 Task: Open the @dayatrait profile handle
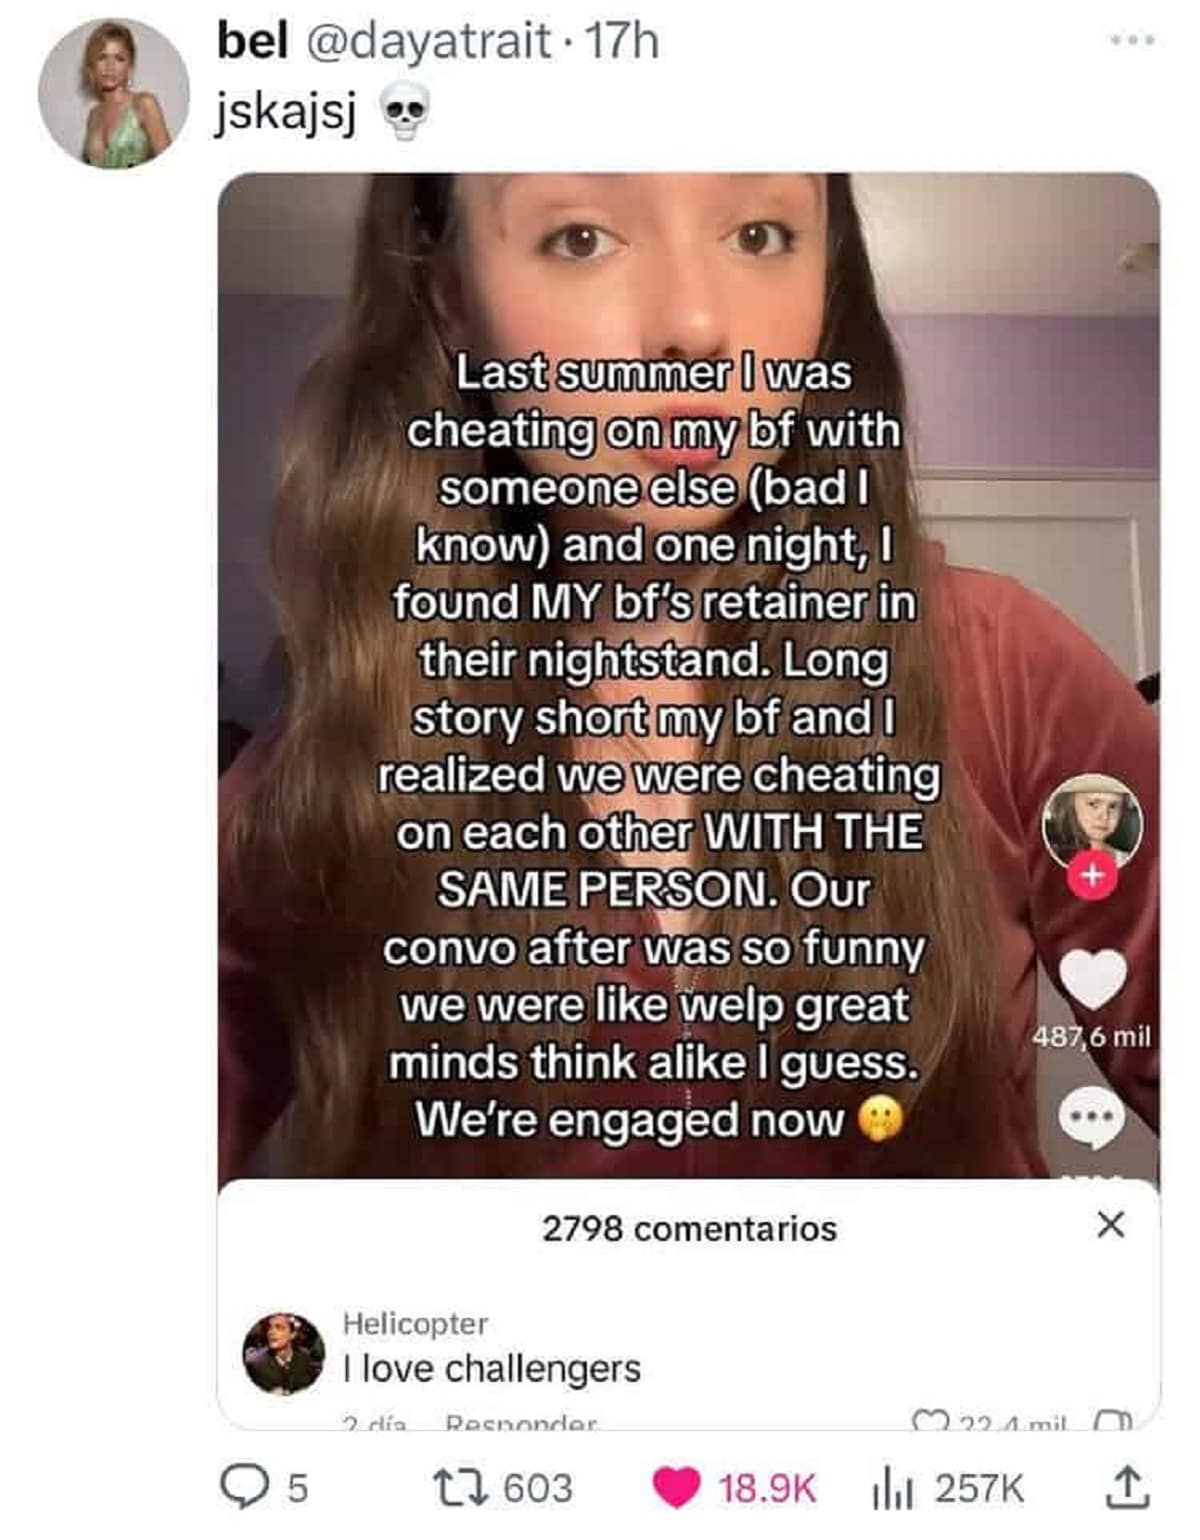[426, 41]
